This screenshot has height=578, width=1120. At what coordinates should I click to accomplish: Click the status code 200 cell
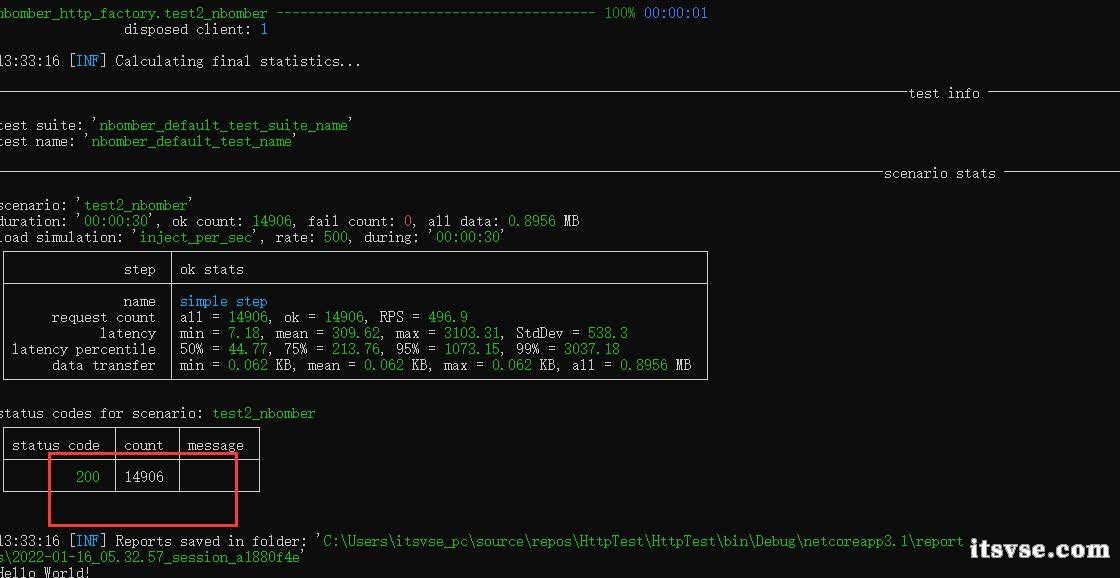(x=88, y=477)
